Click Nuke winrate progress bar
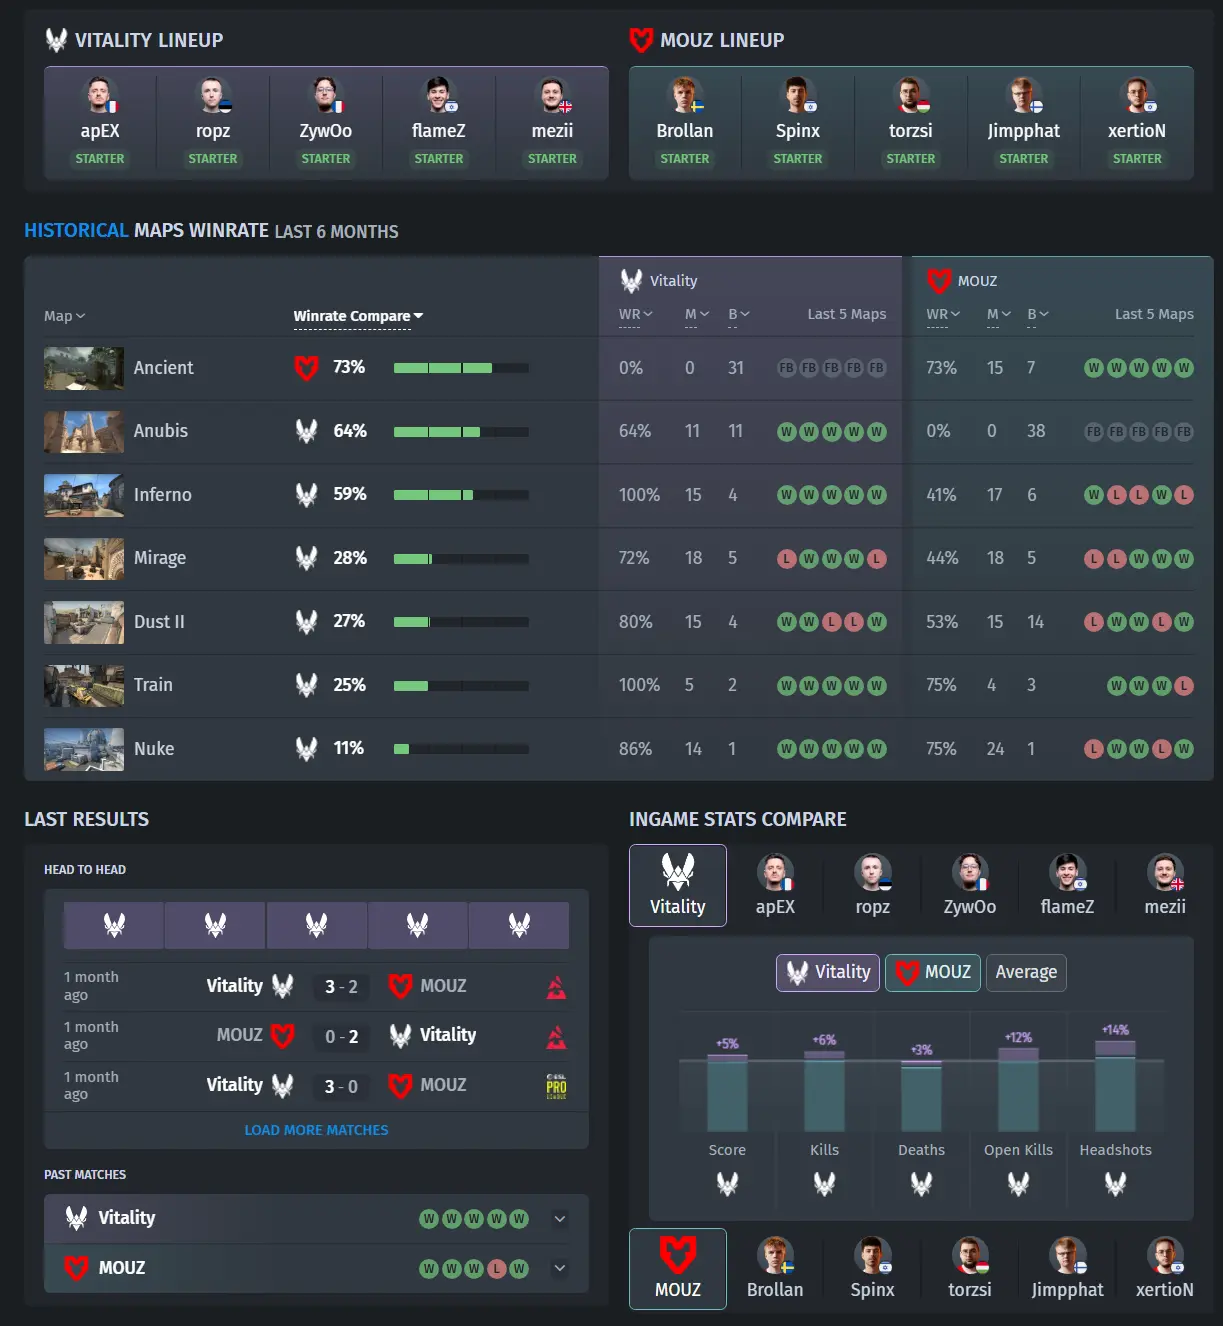Viewport: 1223px width, 1326px height. click(x=461, y=748)
